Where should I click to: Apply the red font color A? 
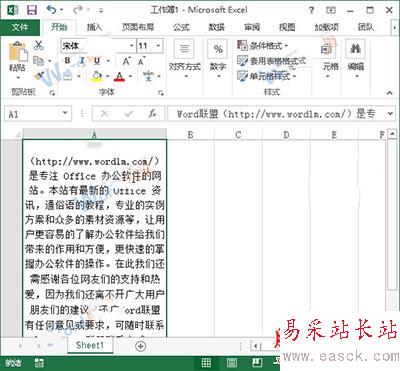coord(119,76)
